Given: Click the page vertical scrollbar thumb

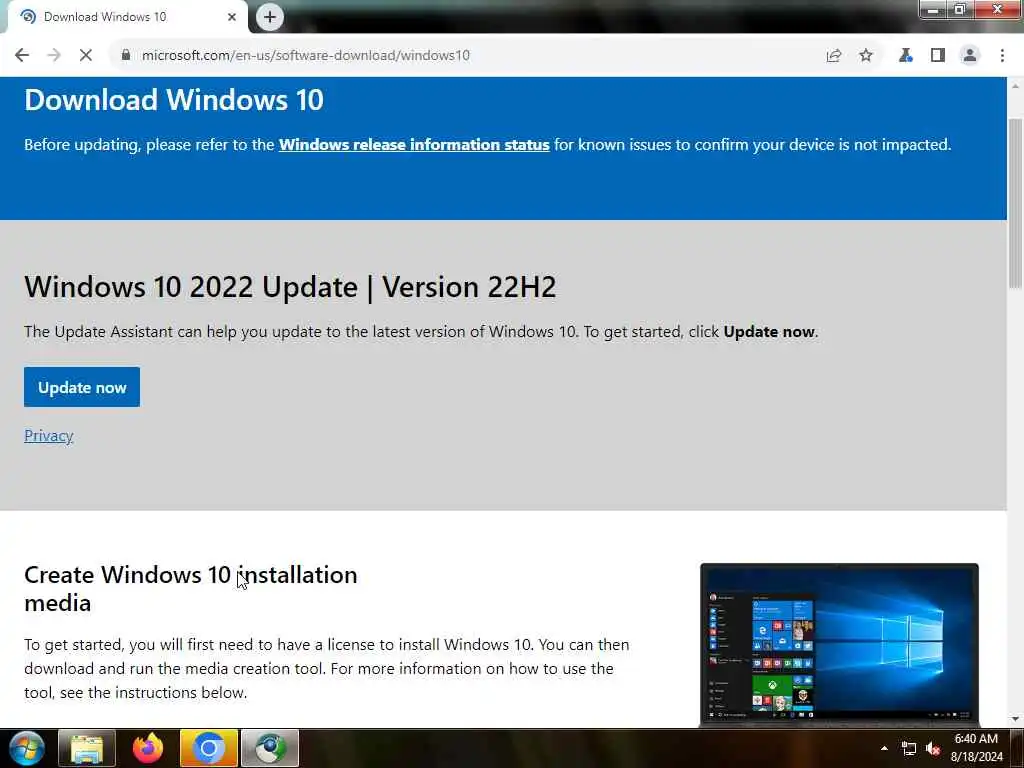Looking at the screenshot, I should 1016,203.
